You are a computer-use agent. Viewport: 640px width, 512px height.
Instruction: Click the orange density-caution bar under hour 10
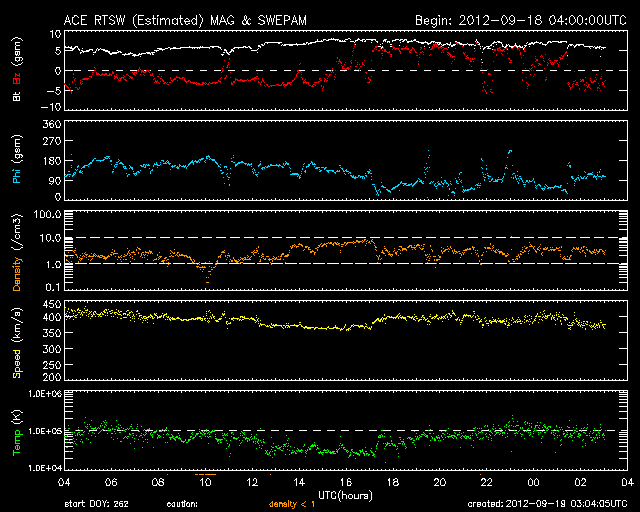pos(205,474)
